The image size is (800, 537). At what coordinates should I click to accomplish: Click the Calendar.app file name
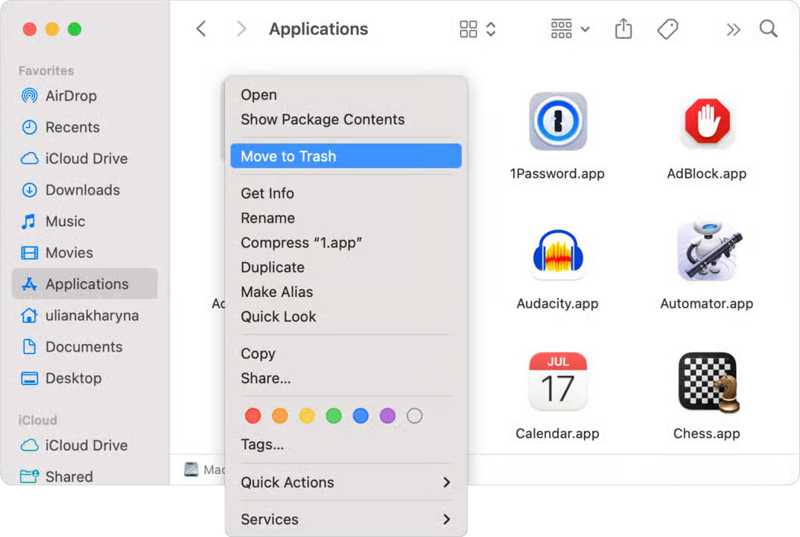pyautogui.click(x=557, y=433)
